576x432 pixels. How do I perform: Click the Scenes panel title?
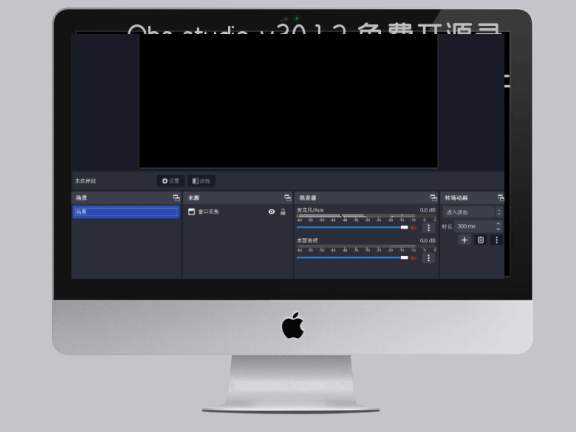[82, 198]
